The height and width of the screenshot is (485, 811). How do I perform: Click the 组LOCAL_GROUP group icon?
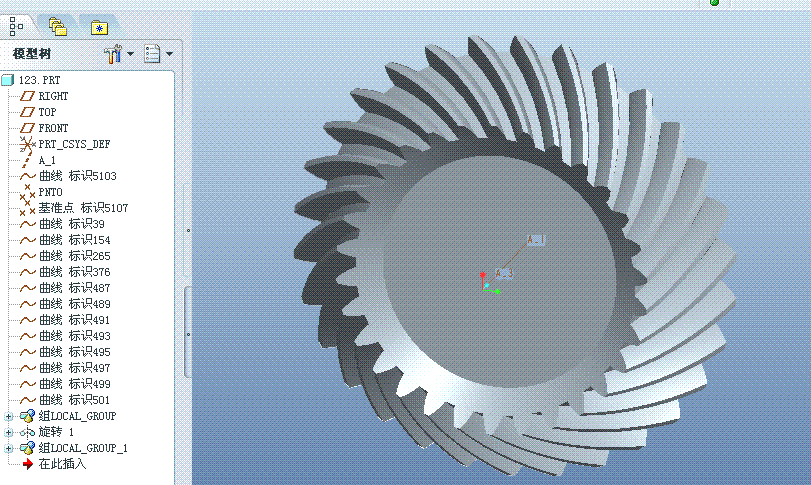point(27,416)
